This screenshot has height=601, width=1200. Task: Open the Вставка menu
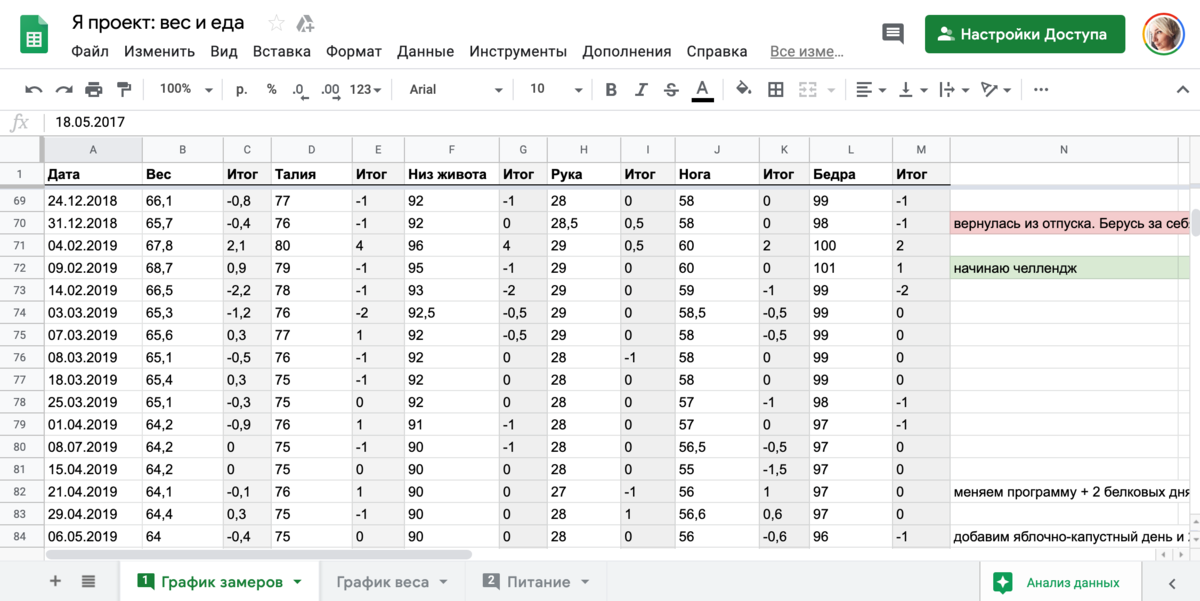click(282, 51)
